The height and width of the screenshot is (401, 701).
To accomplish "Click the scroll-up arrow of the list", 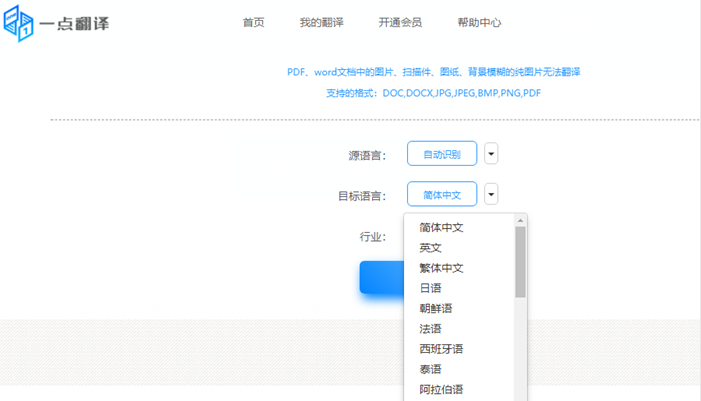I will pyautogui.click(x=520, y=220).
